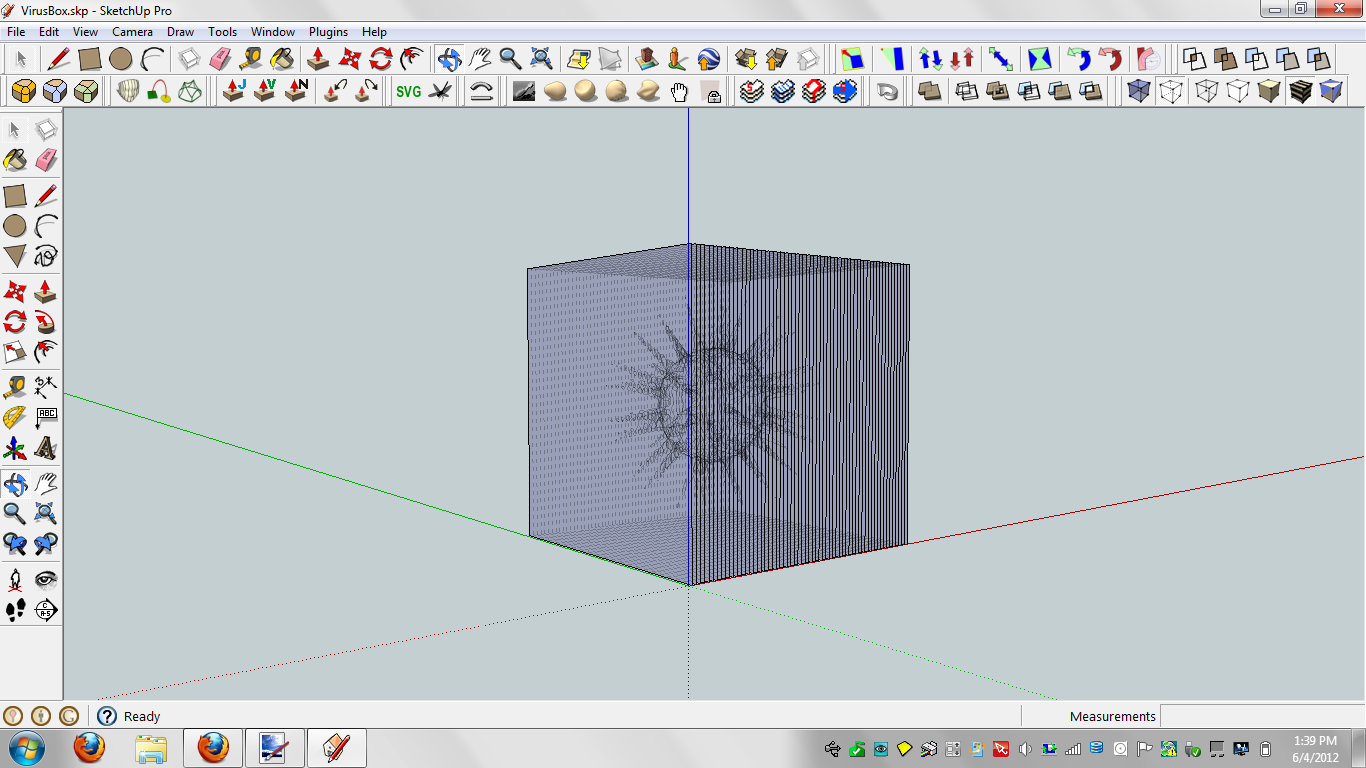Toggle Back Edges display style

pos(1171,92)
